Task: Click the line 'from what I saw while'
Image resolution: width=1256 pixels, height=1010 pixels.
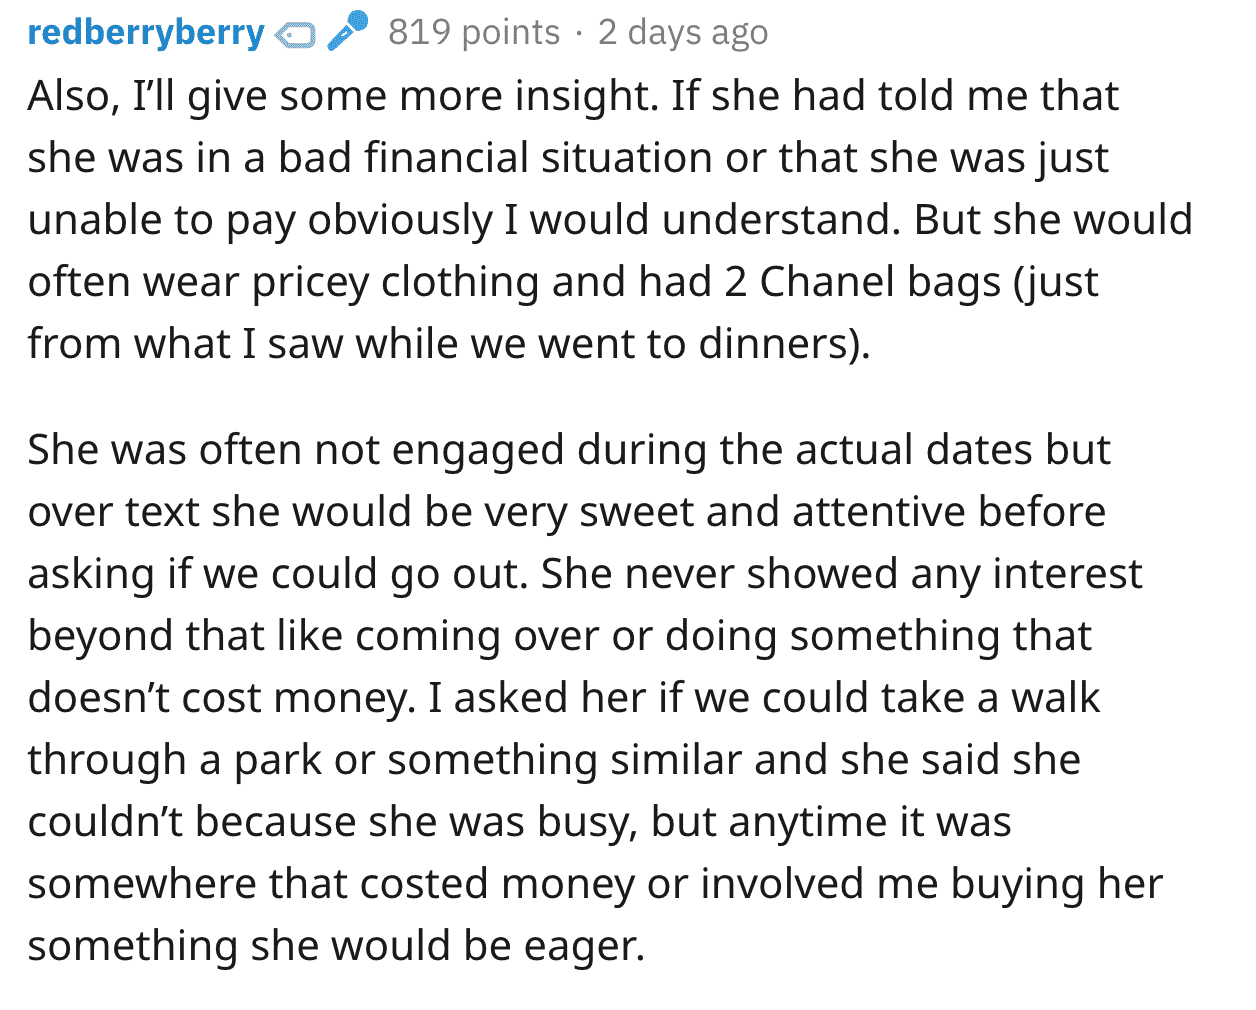Action: click(449, 344)
